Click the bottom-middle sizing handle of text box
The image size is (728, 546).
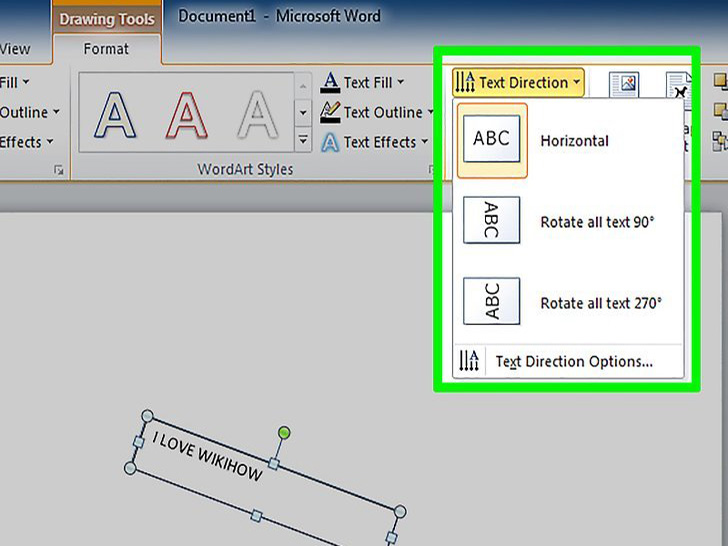pyautogui.click(x=256, y=516)
